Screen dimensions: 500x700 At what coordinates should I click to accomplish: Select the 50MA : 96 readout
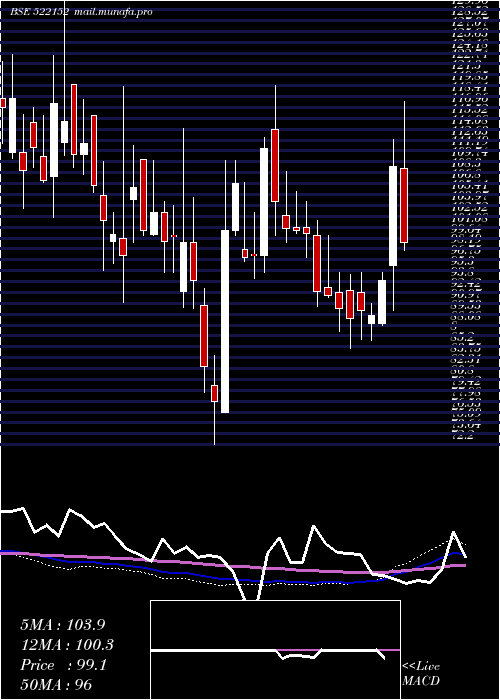pyautogui.click(x=56, y=685)
